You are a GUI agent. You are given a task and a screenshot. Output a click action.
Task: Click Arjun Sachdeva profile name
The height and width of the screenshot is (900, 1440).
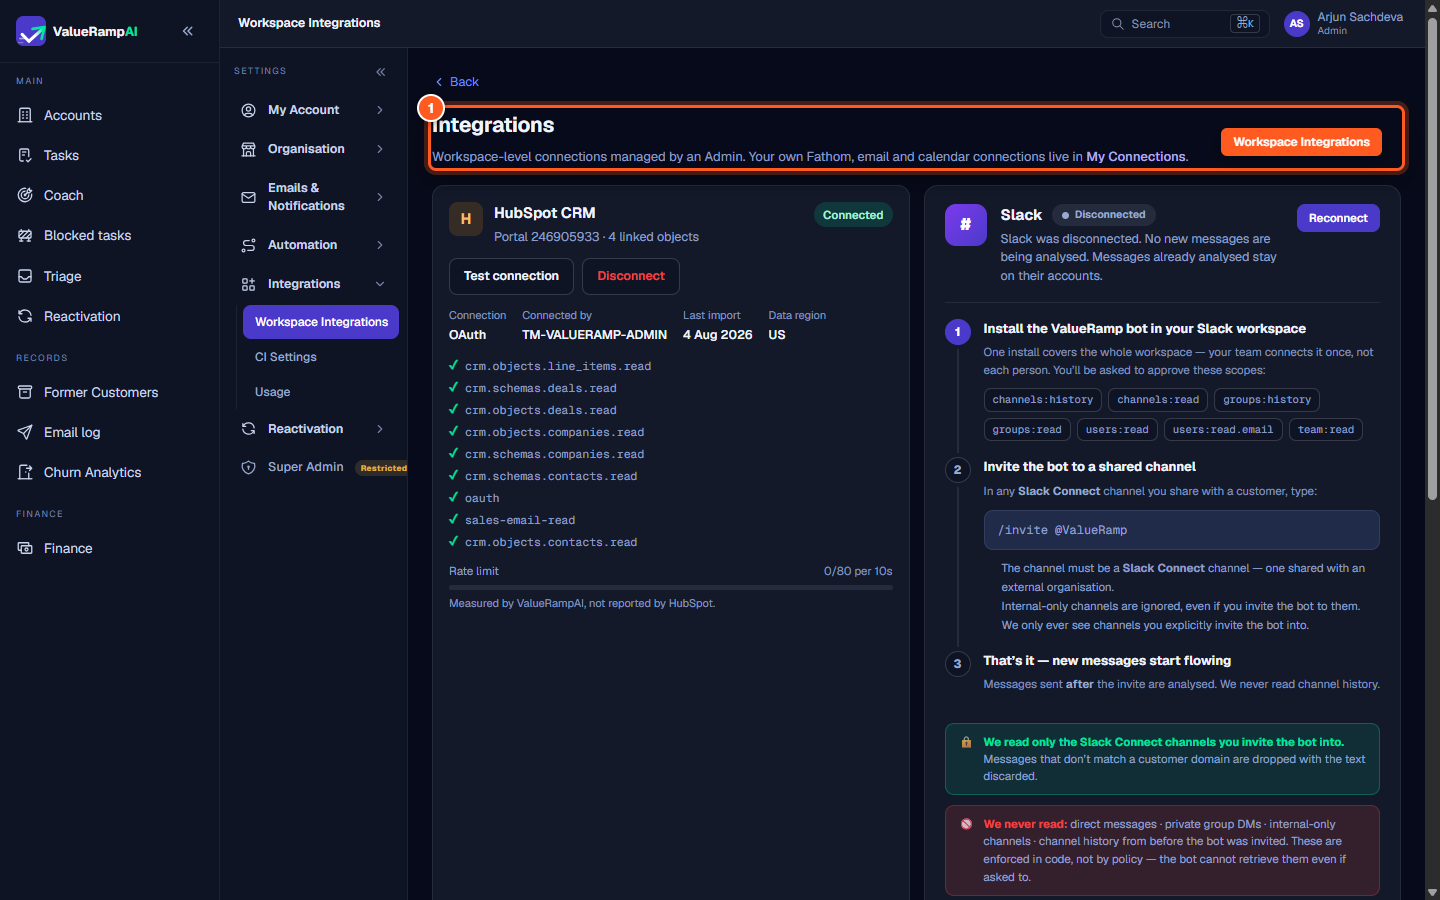point(1360,17)
